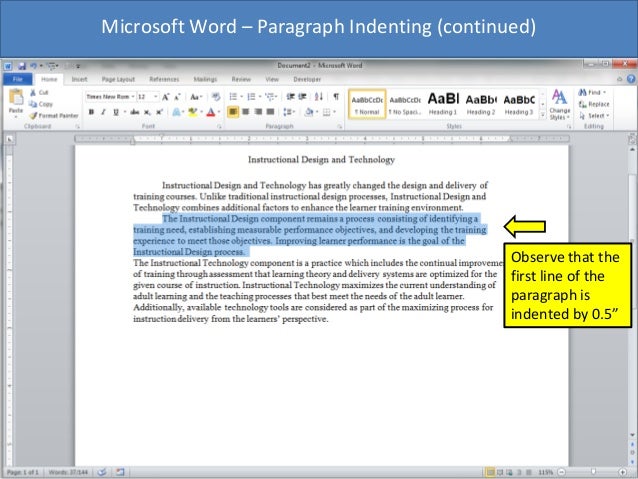The image size is (638, 479).
Task: Apply numbered list formatting
Action: 251,97
